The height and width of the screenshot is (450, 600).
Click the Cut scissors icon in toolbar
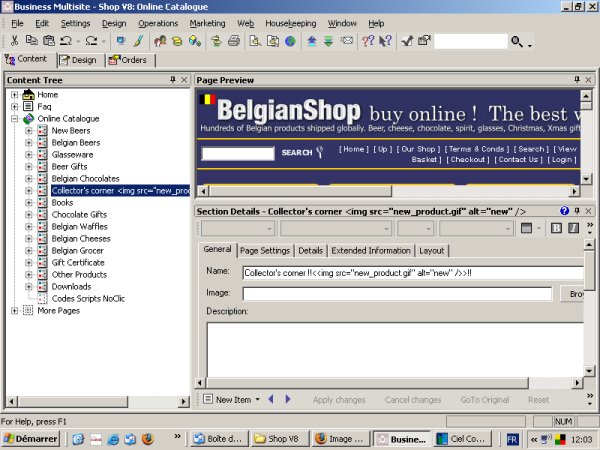coord(13,41)
